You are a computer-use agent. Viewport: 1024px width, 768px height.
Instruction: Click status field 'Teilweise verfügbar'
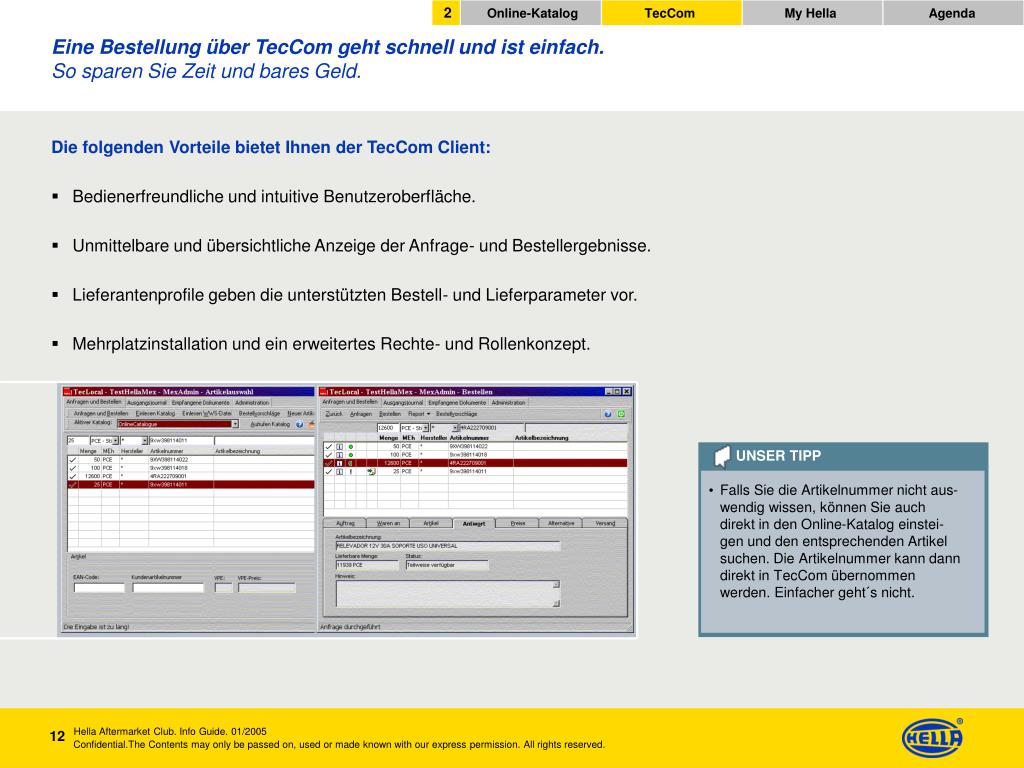[x=447, y=565]
